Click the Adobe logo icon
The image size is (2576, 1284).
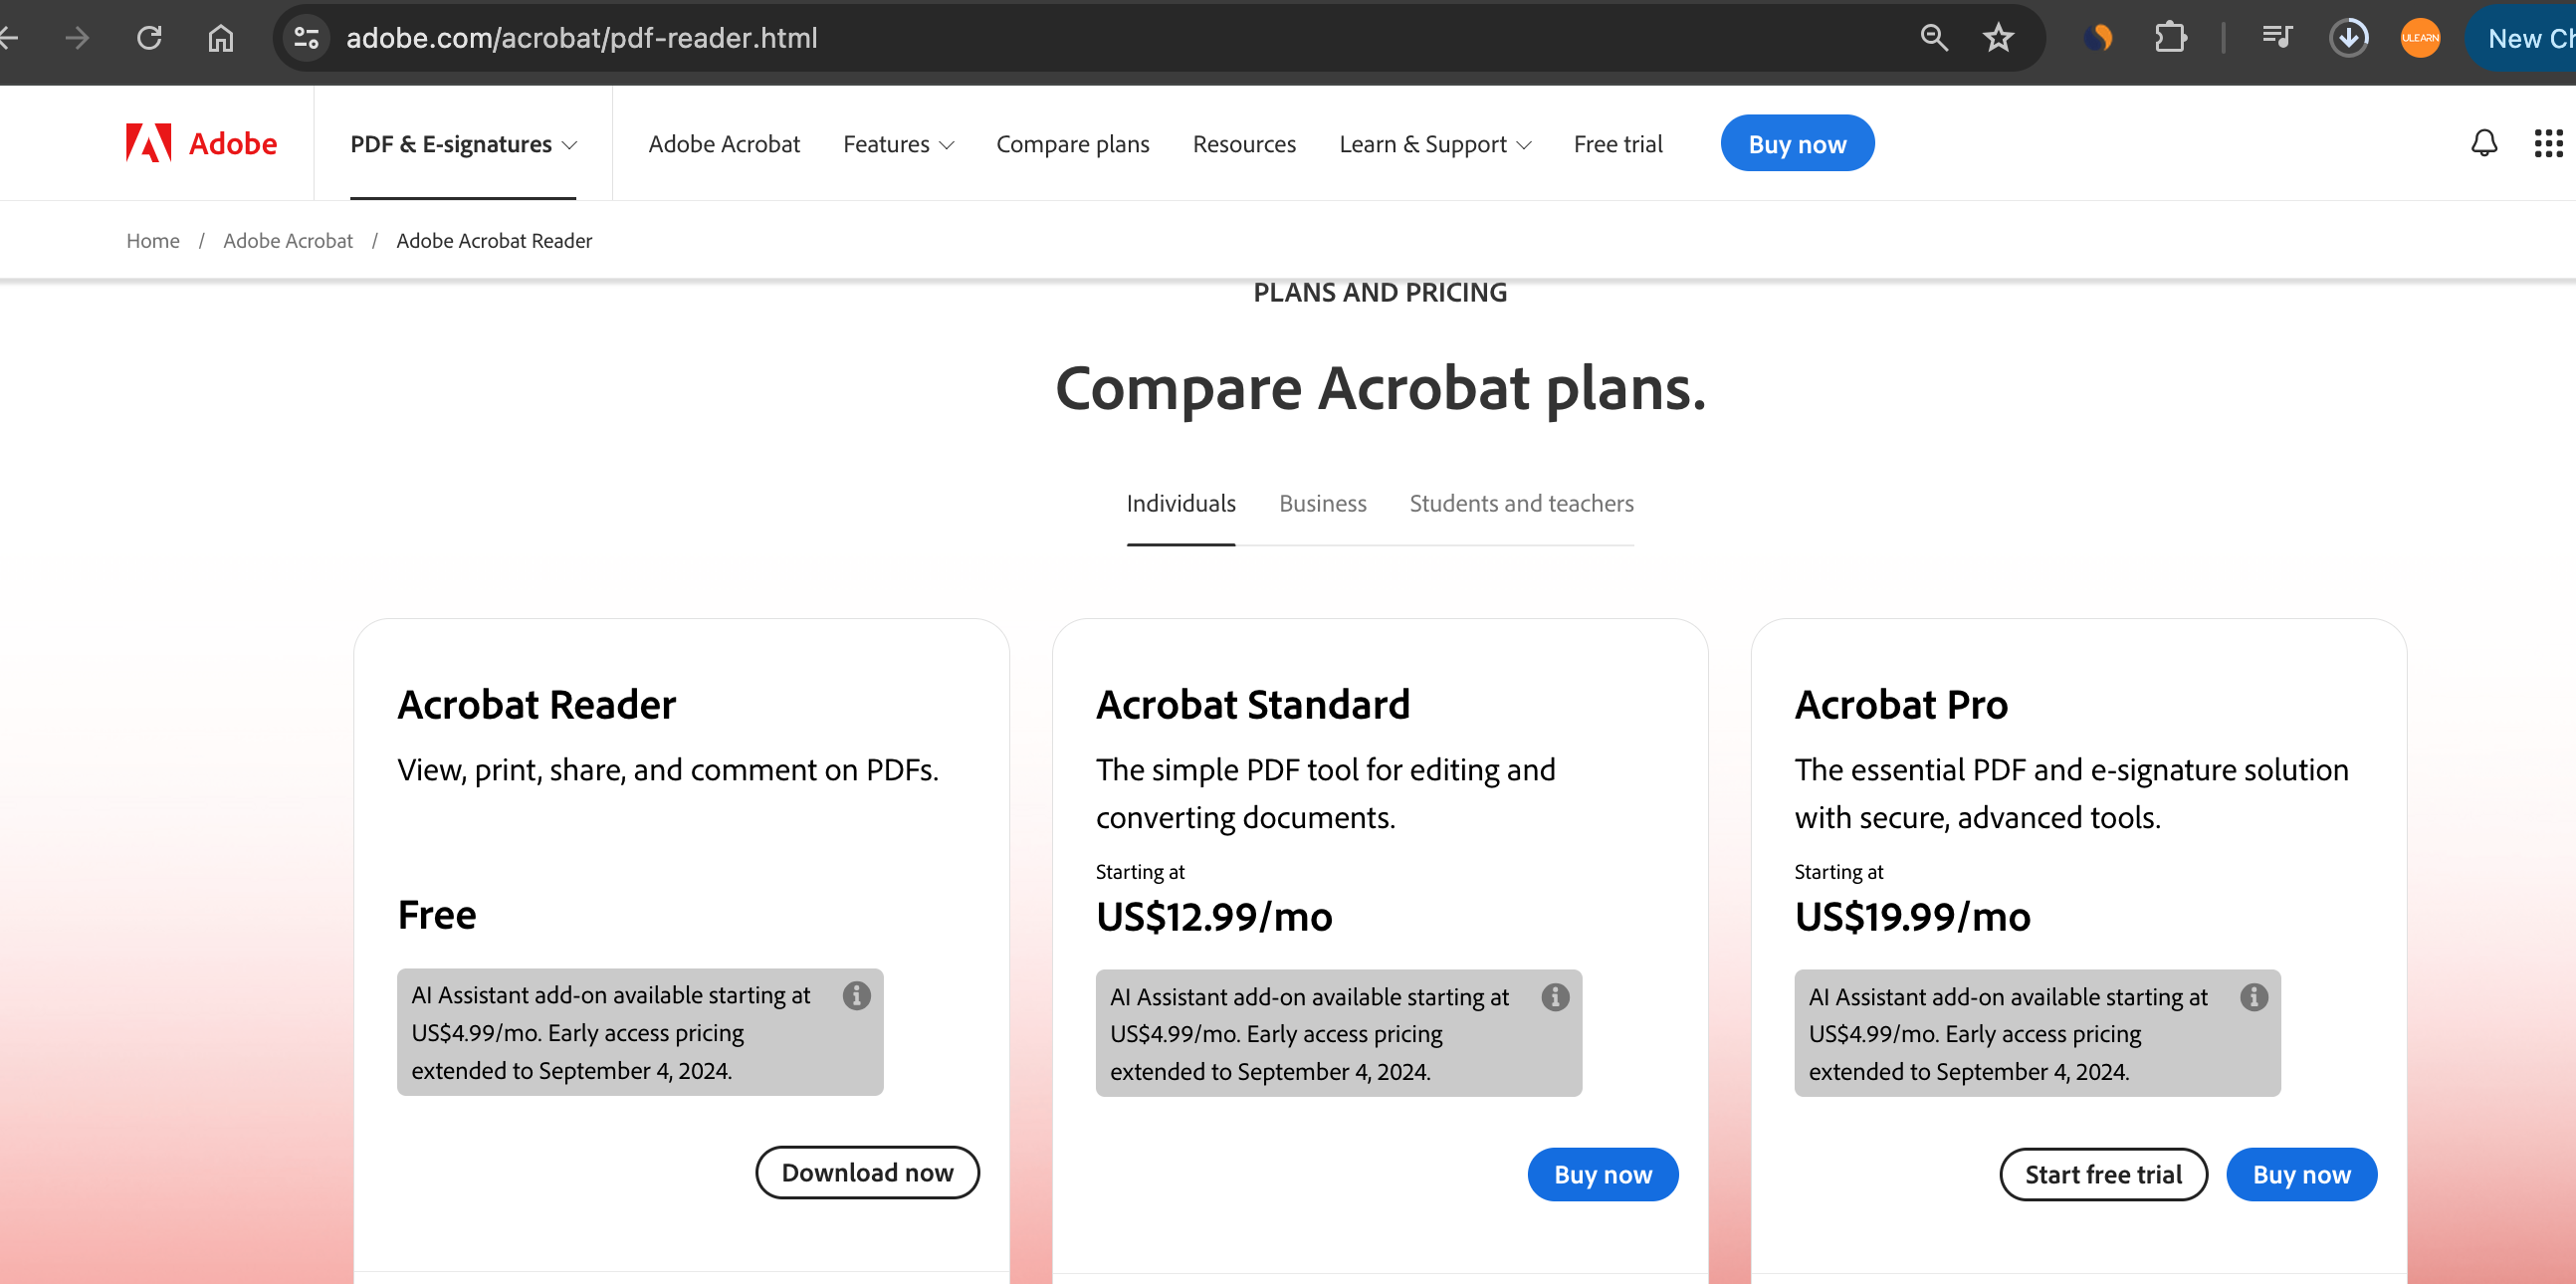[148, 143]
